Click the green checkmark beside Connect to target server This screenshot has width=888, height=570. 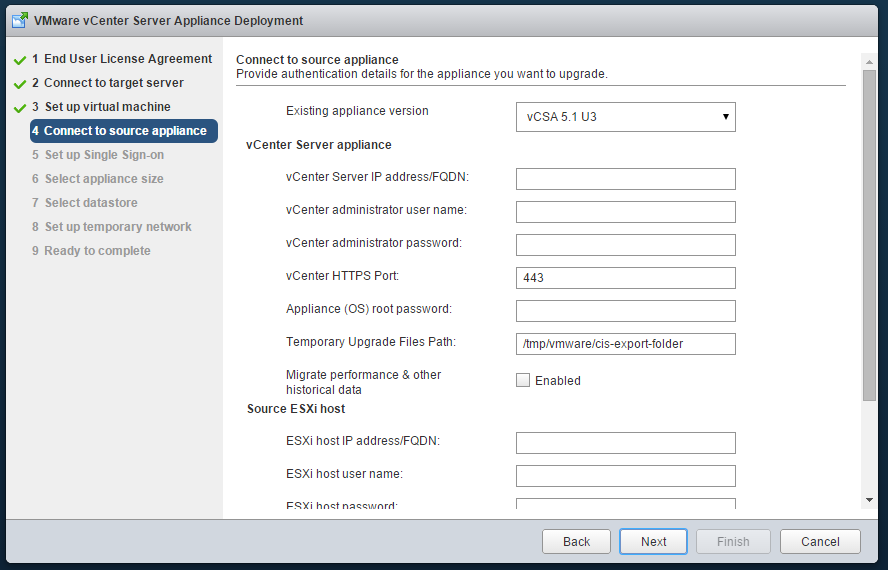[x=20, y=84]
